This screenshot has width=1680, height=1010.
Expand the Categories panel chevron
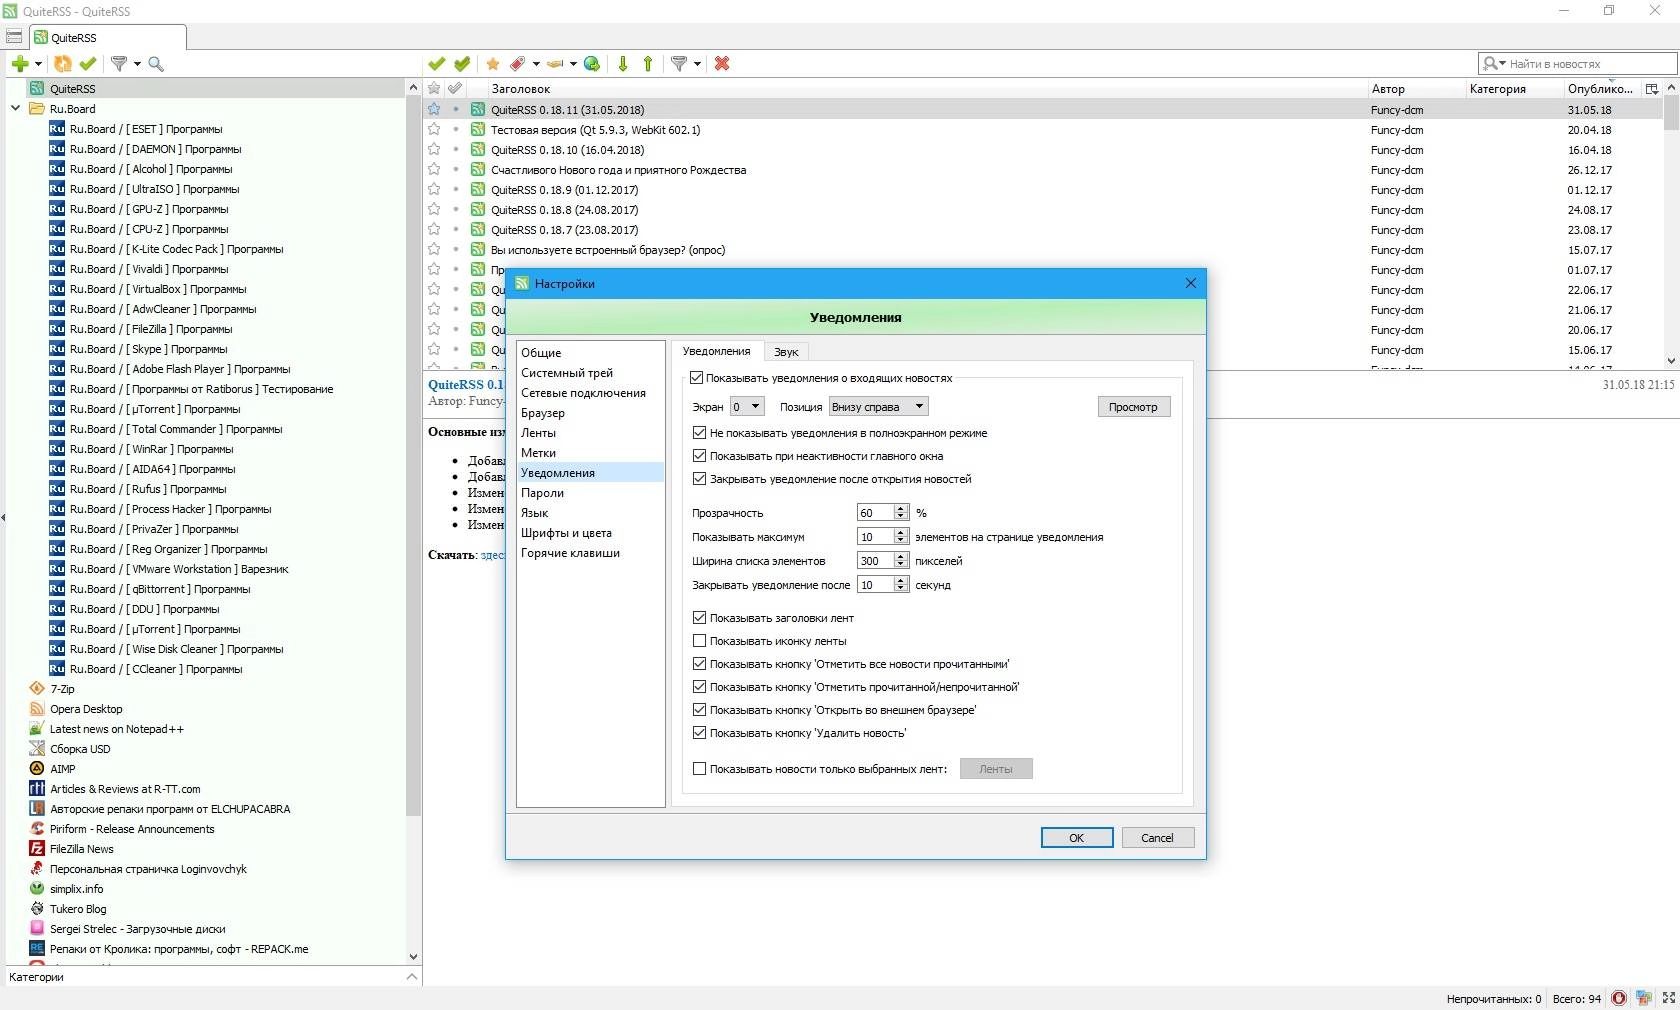coord(412,977)
